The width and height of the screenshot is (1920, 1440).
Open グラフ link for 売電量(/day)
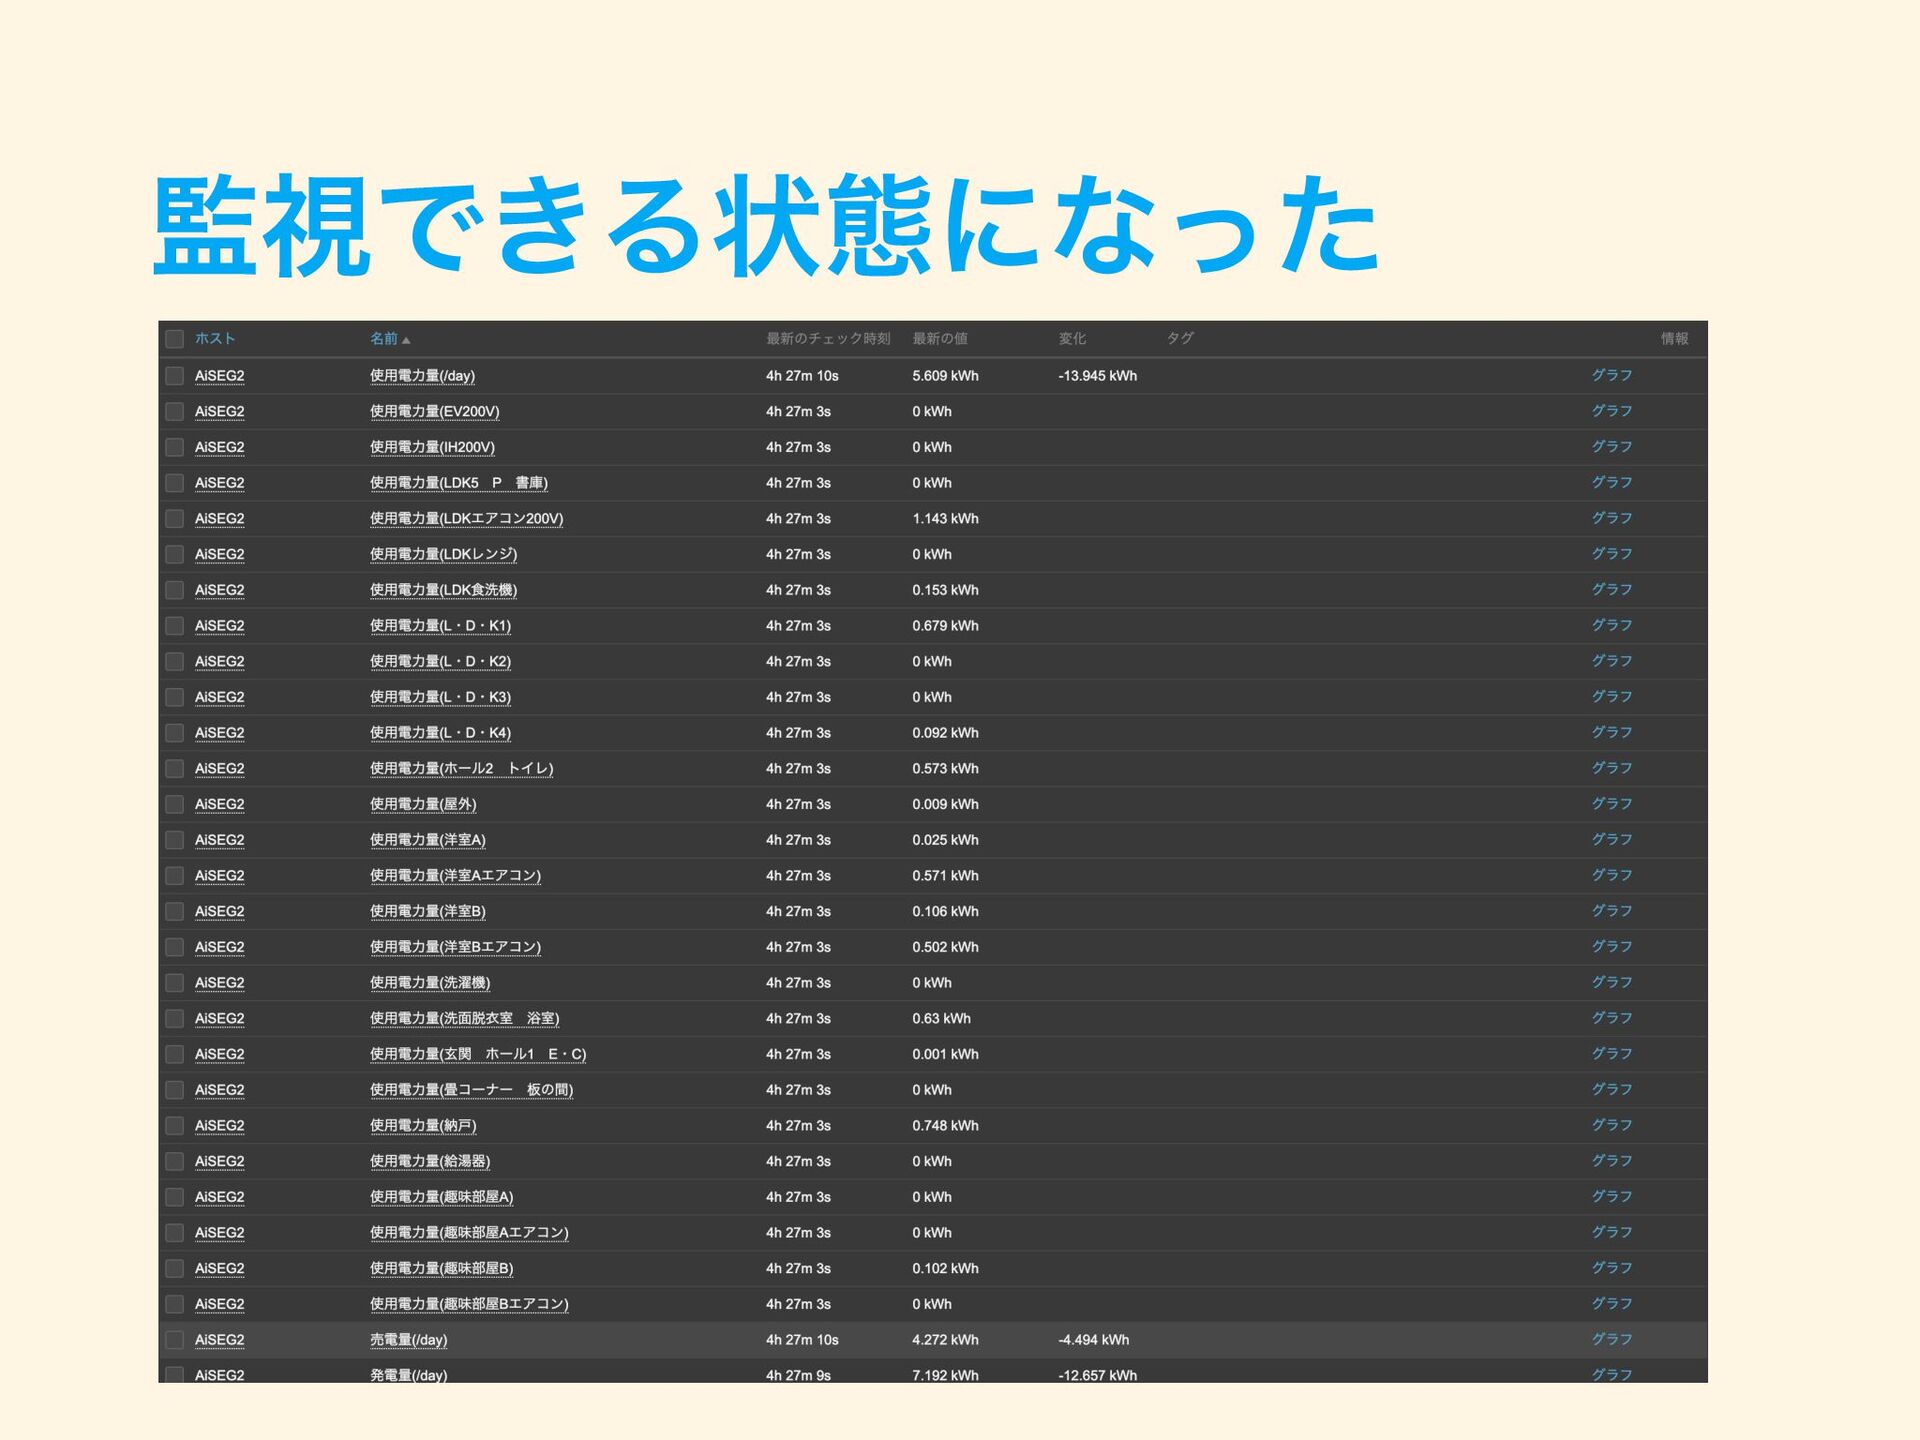[x=1612, y=1339]
